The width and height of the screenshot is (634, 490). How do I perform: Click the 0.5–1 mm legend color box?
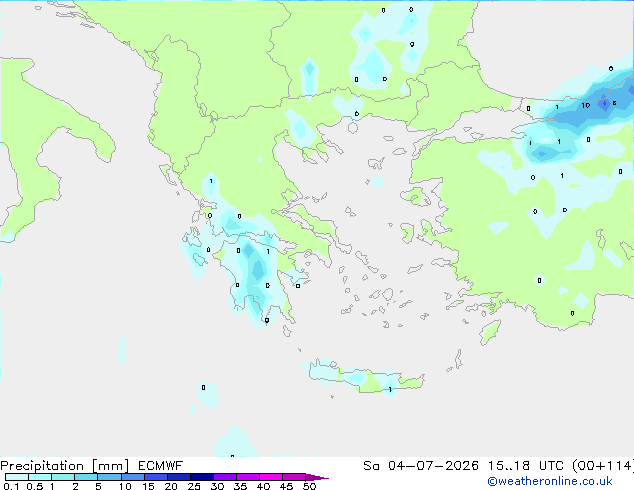[x=40, y=477]
